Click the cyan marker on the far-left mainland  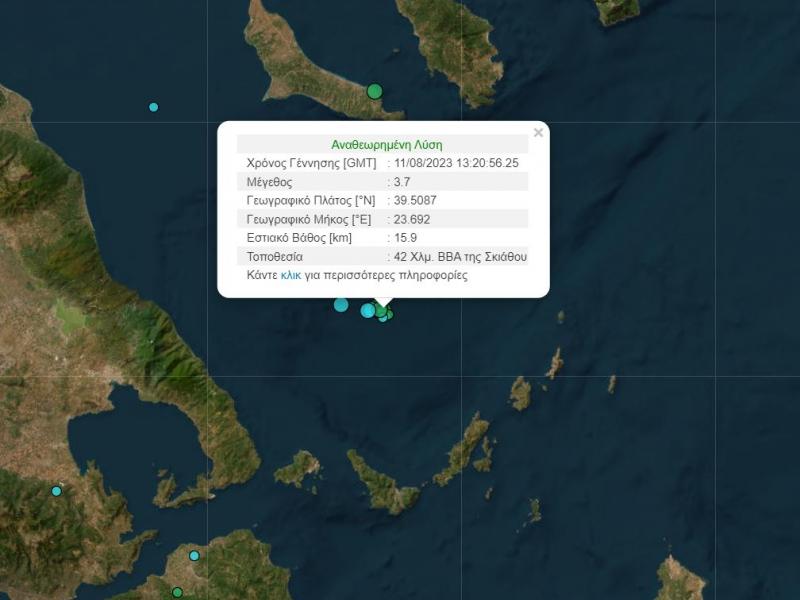pos(57,491)
